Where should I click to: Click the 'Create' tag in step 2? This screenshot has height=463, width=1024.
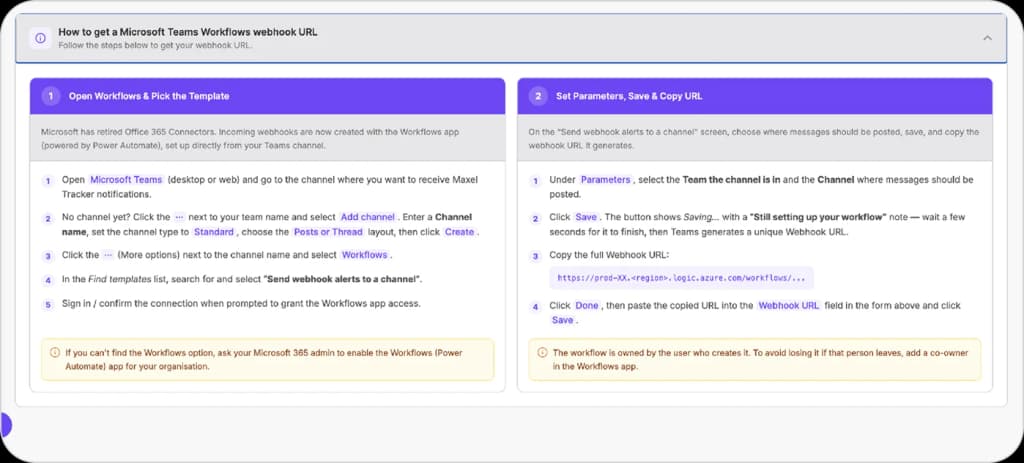[x=459, y=232]
